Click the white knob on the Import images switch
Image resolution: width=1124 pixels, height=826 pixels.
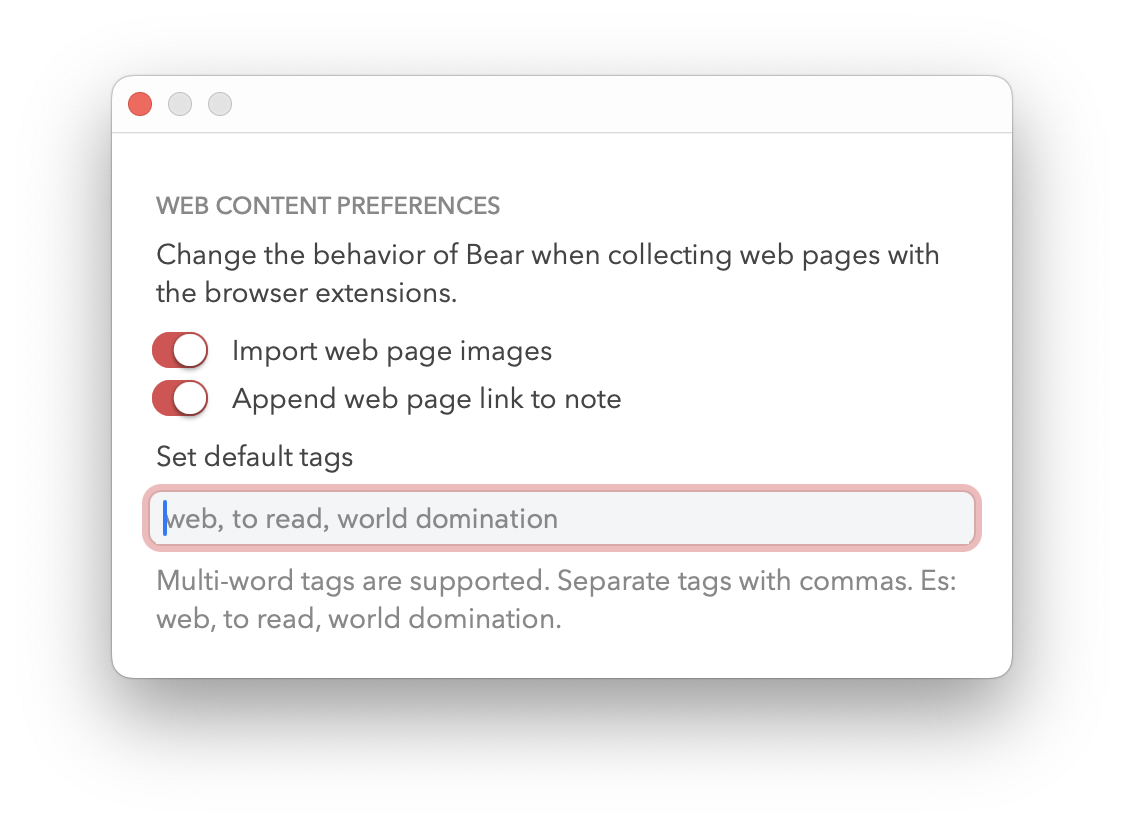point(190,351)
